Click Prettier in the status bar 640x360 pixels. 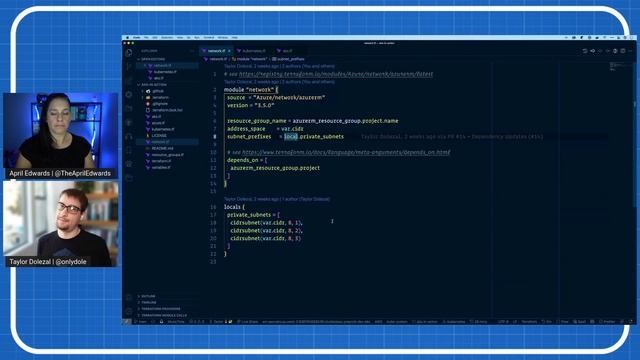(x=607, y=322)
